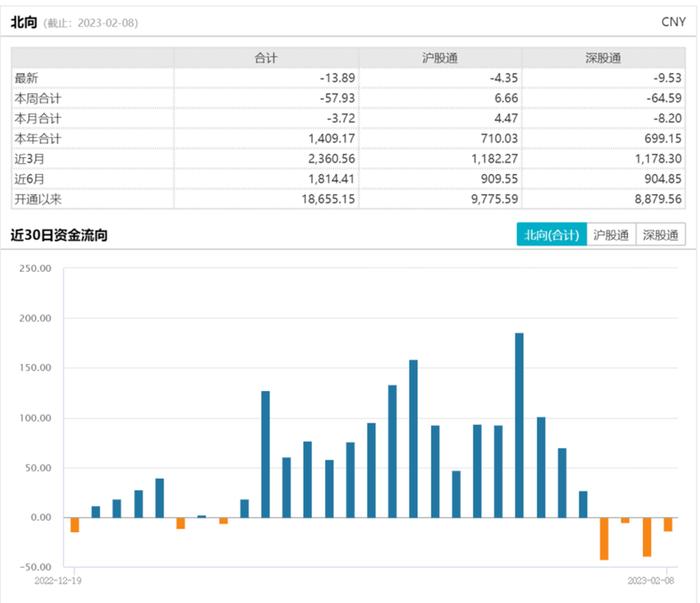
Task: Click the value -9.53 in 最新 row
Action: (668, 78)
